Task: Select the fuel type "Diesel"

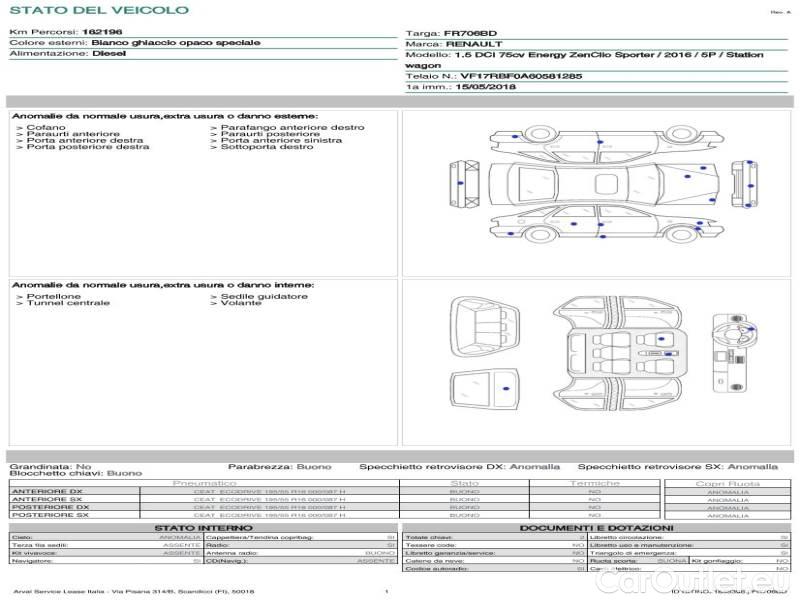Action: pos(109,53)
